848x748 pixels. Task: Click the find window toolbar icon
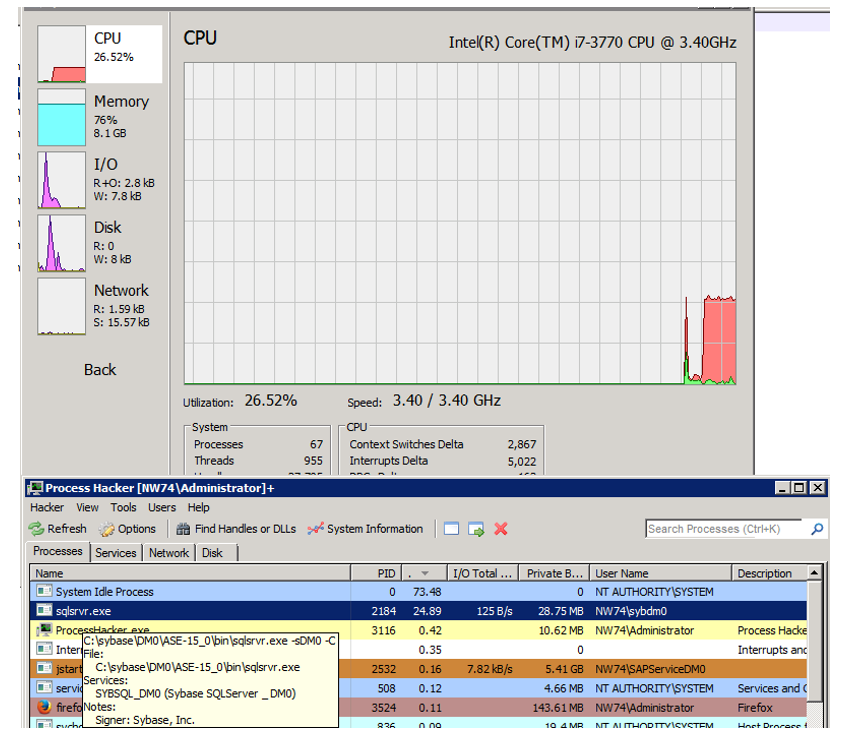tap(452, 529)
